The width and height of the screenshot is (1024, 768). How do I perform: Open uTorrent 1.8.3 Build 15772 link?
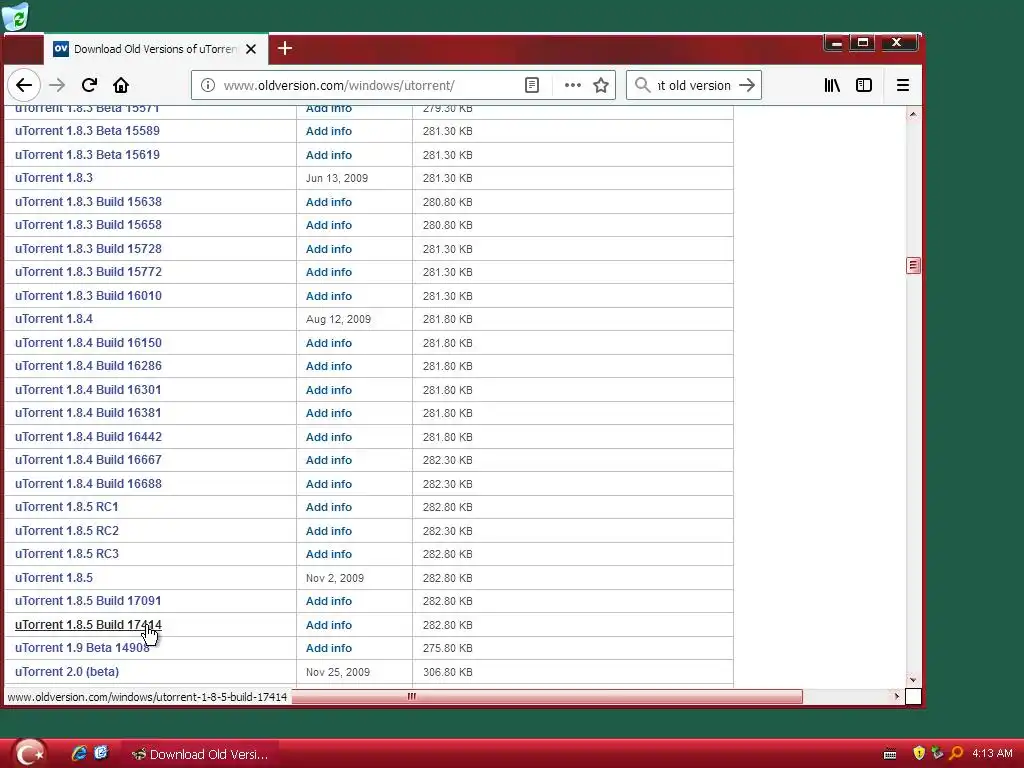click(88, 272)
